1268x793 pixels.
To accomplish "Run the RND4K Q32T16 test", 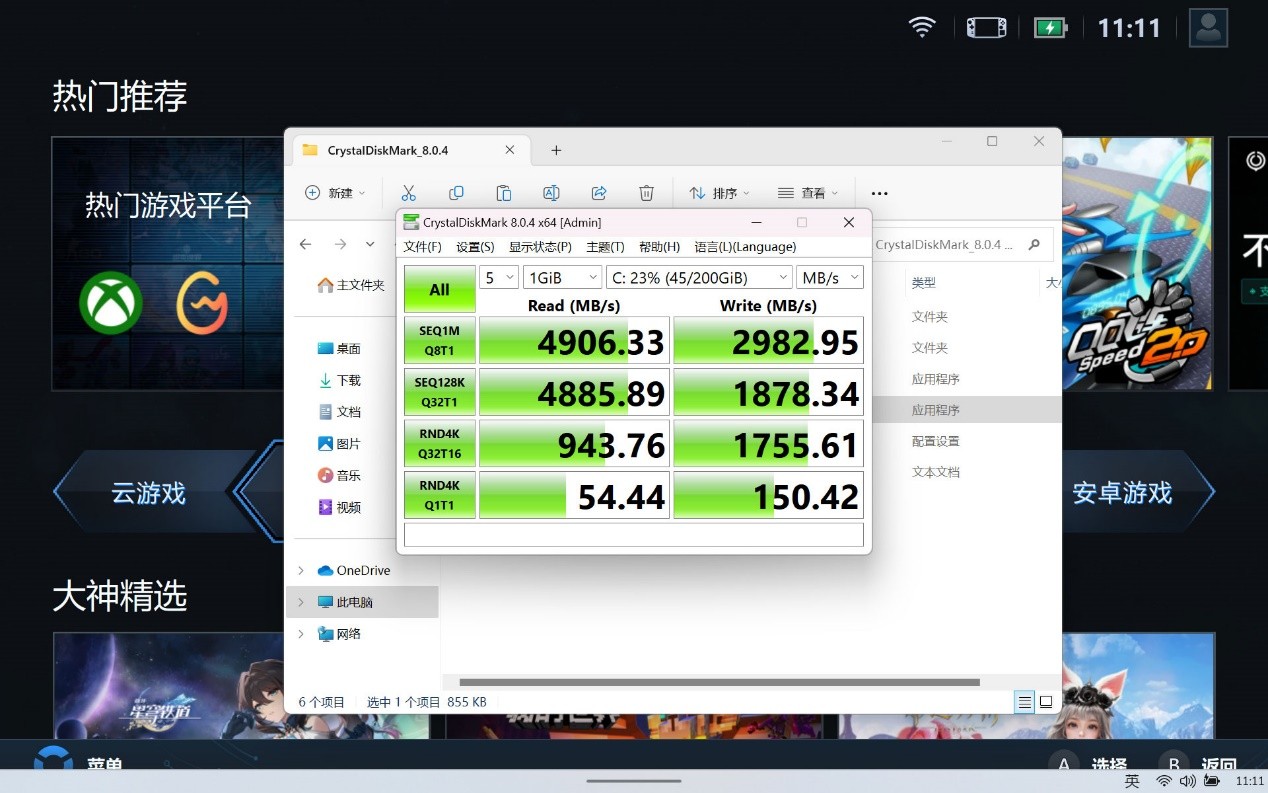I will tap(440, 444).
